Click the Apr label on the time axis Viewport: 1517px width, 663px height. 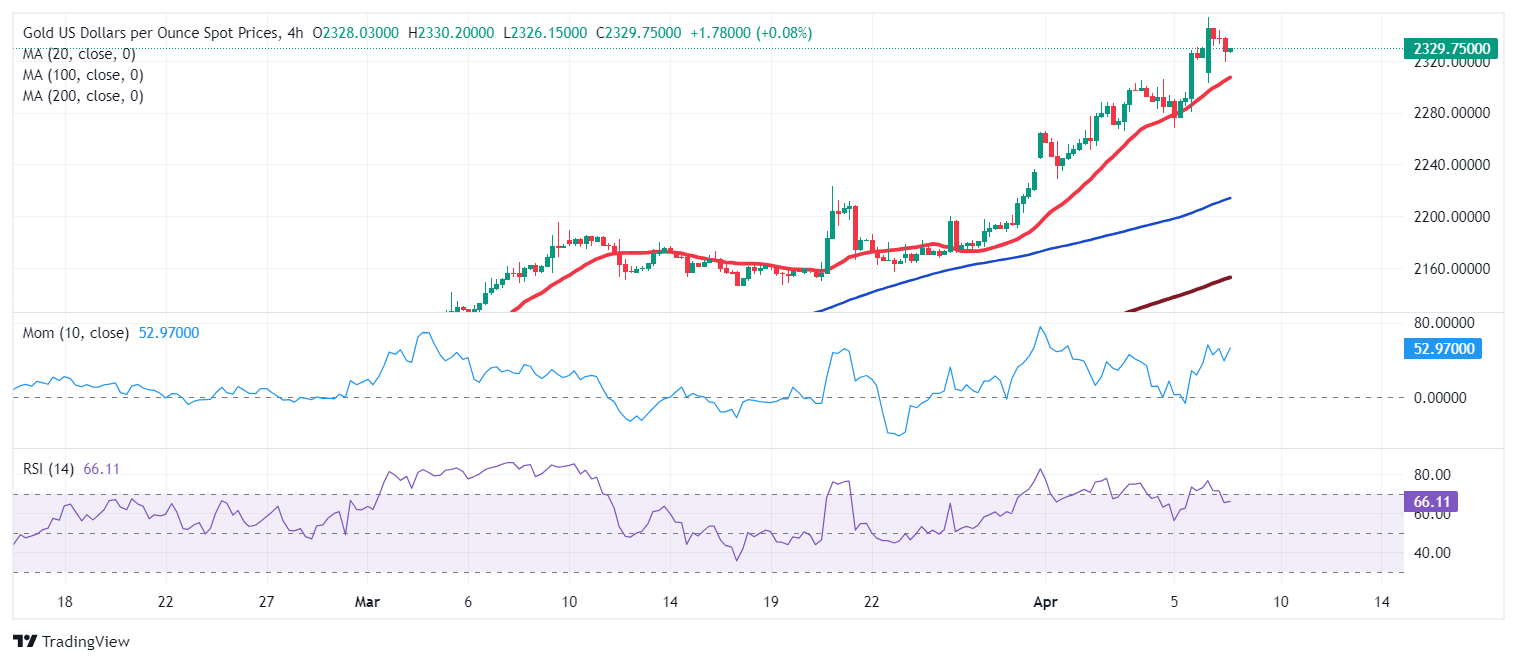[1044, 602]
